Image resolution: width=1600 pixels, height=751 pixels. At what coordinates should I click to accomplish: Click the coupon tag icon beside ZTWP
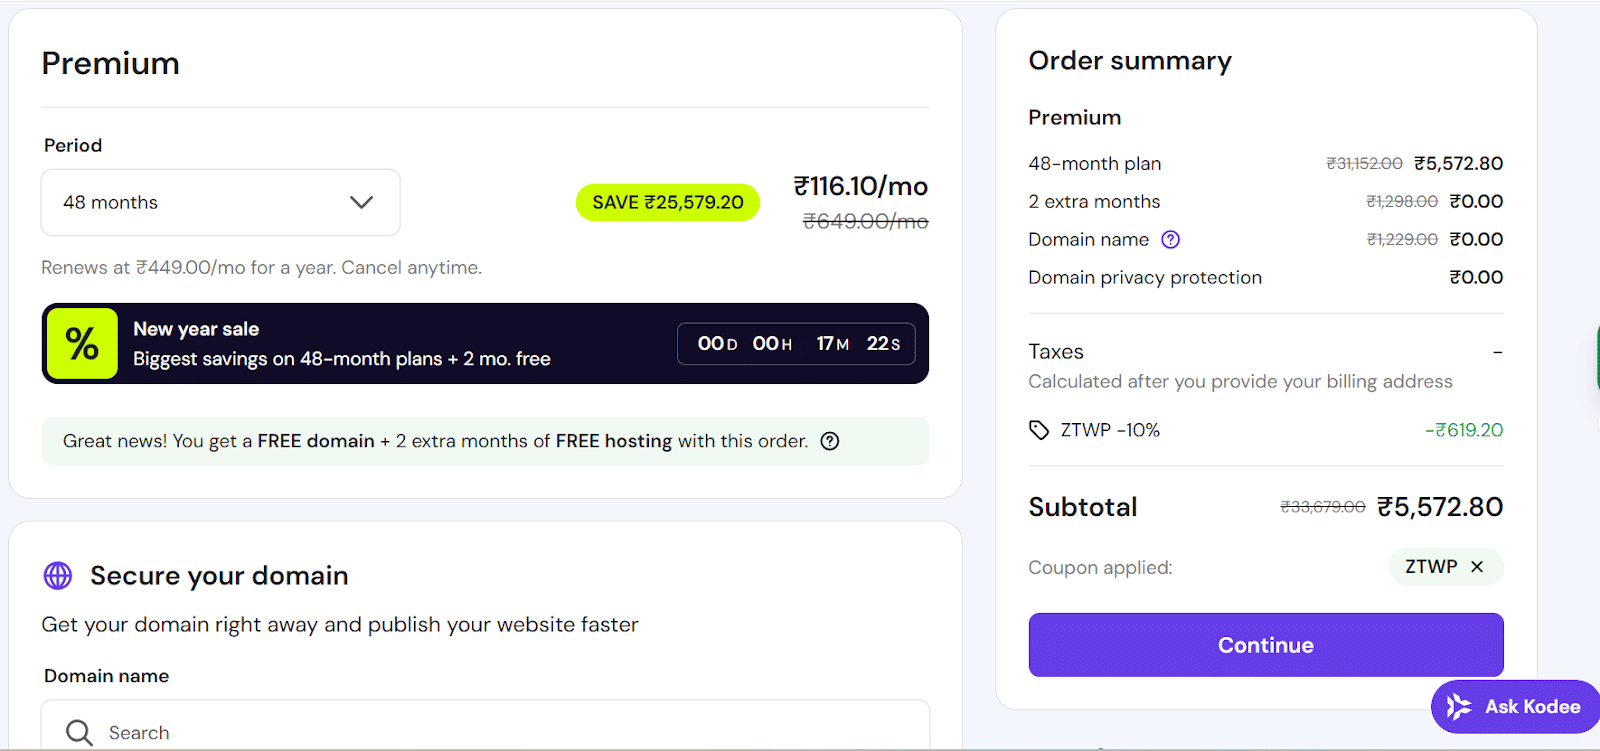pyautogui.click(x=1038, y=429)
